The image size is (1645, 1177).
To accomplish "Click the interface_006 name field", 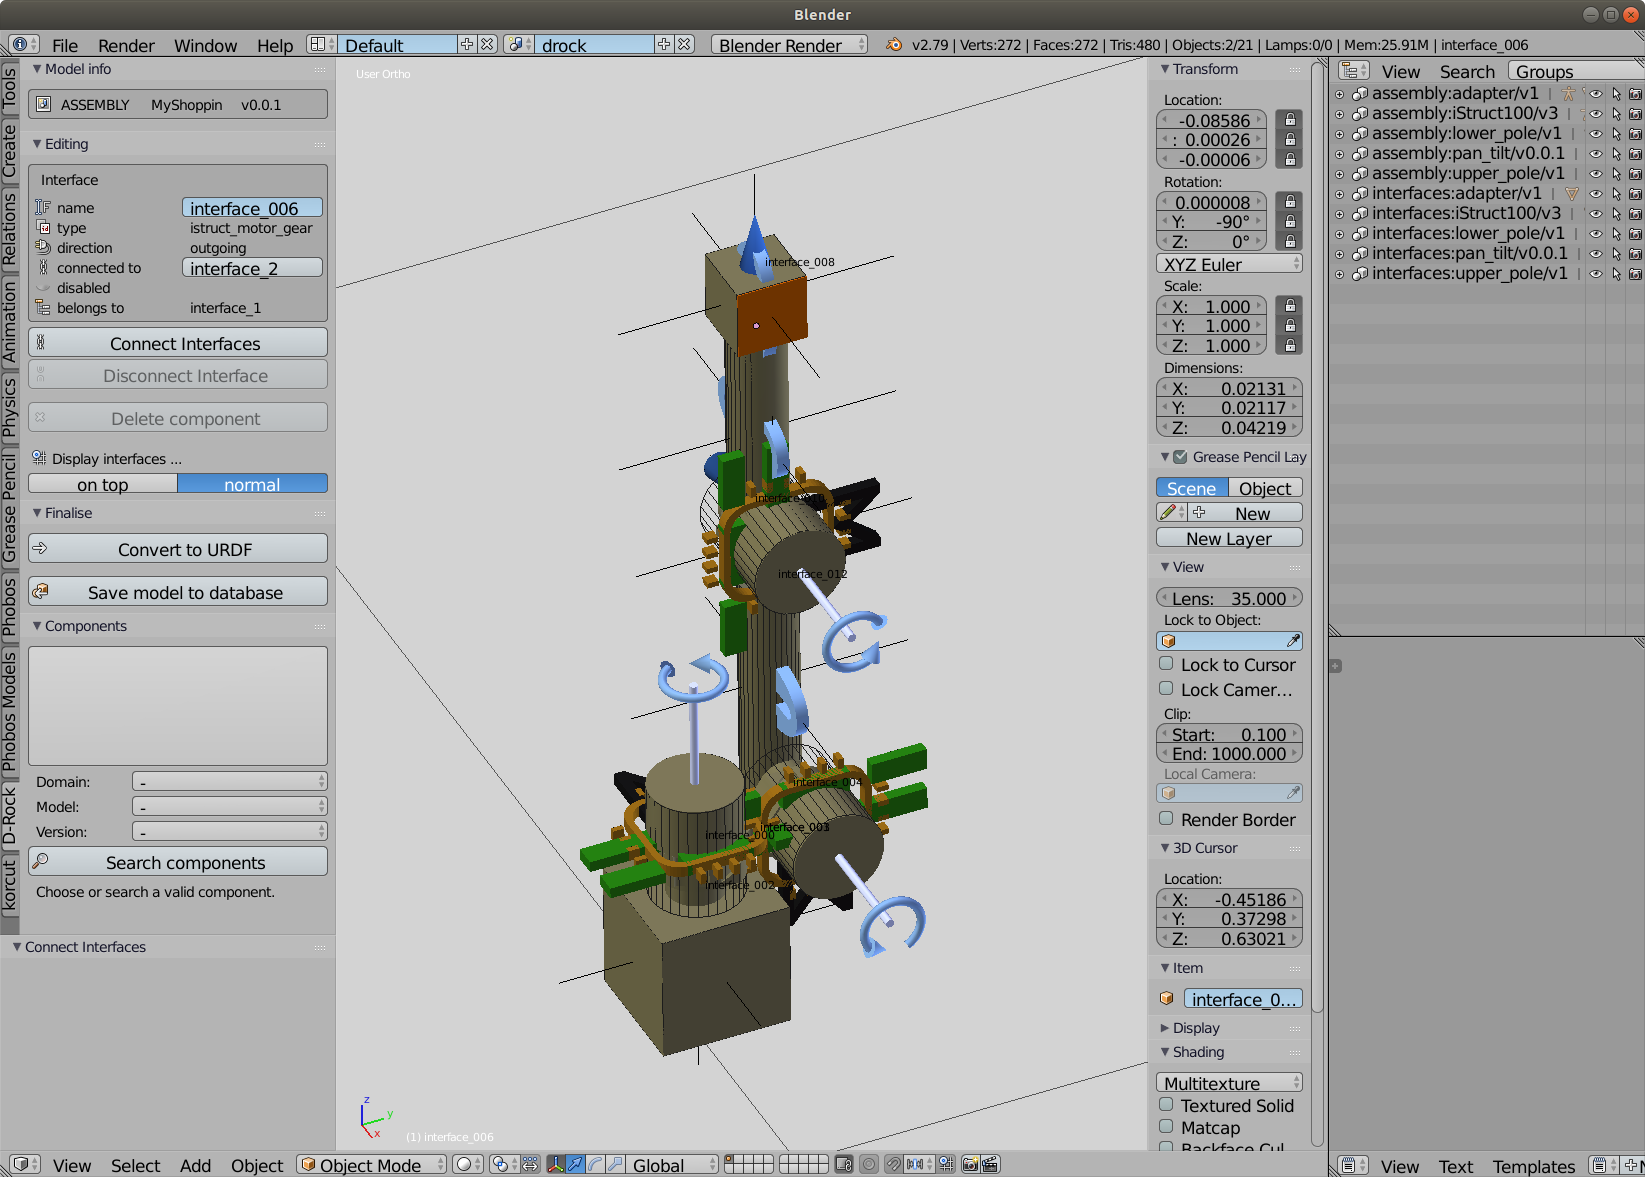I will click(x=252, y=208).
